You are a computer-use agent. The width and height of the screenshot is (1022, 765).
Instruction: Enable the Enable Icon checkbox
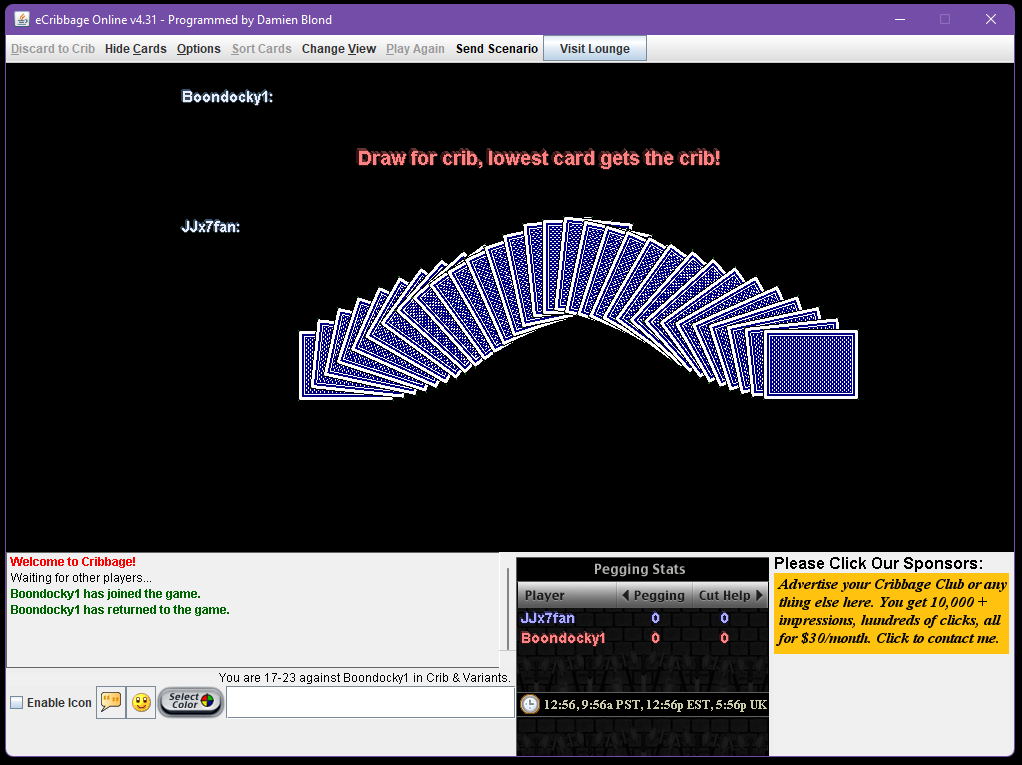17,703
